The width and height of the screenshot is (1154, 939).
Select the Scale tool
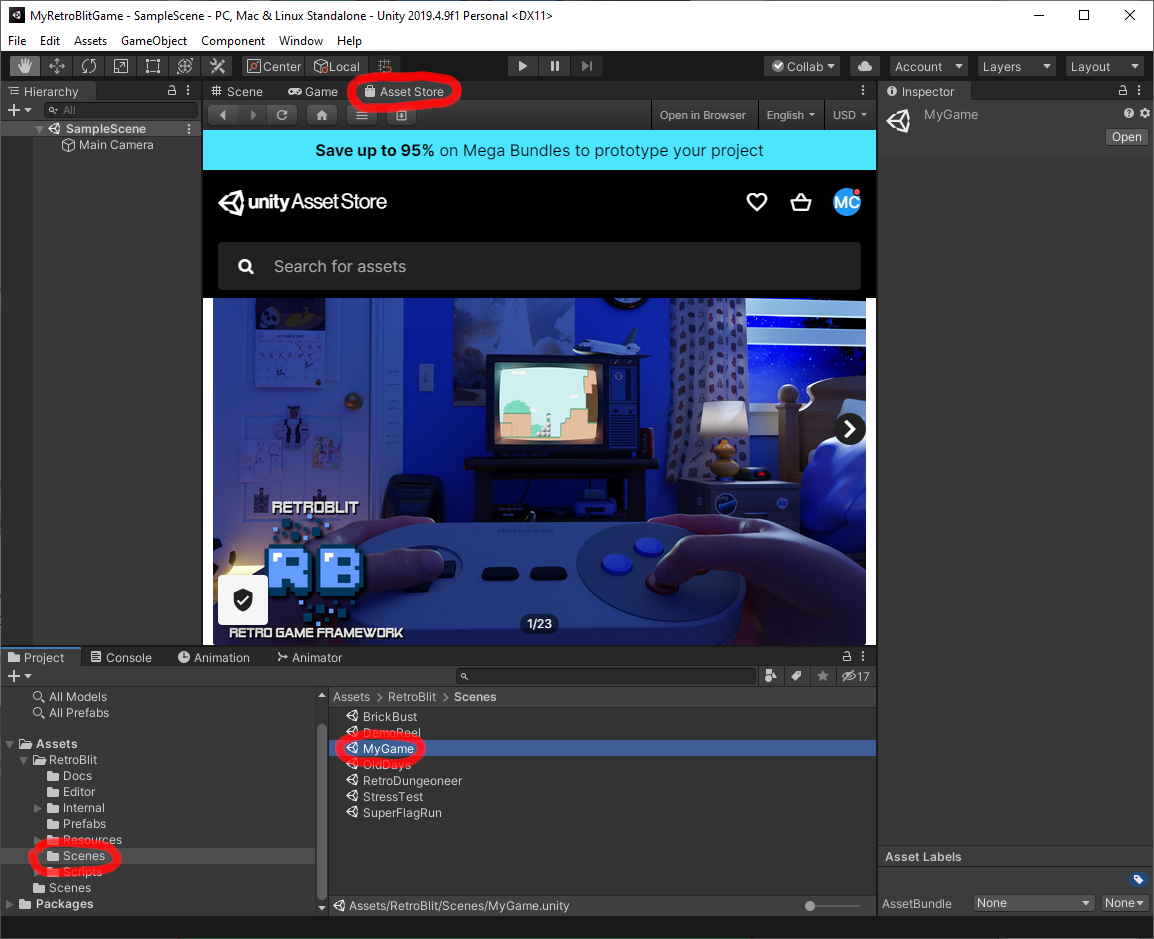[121, 66]
